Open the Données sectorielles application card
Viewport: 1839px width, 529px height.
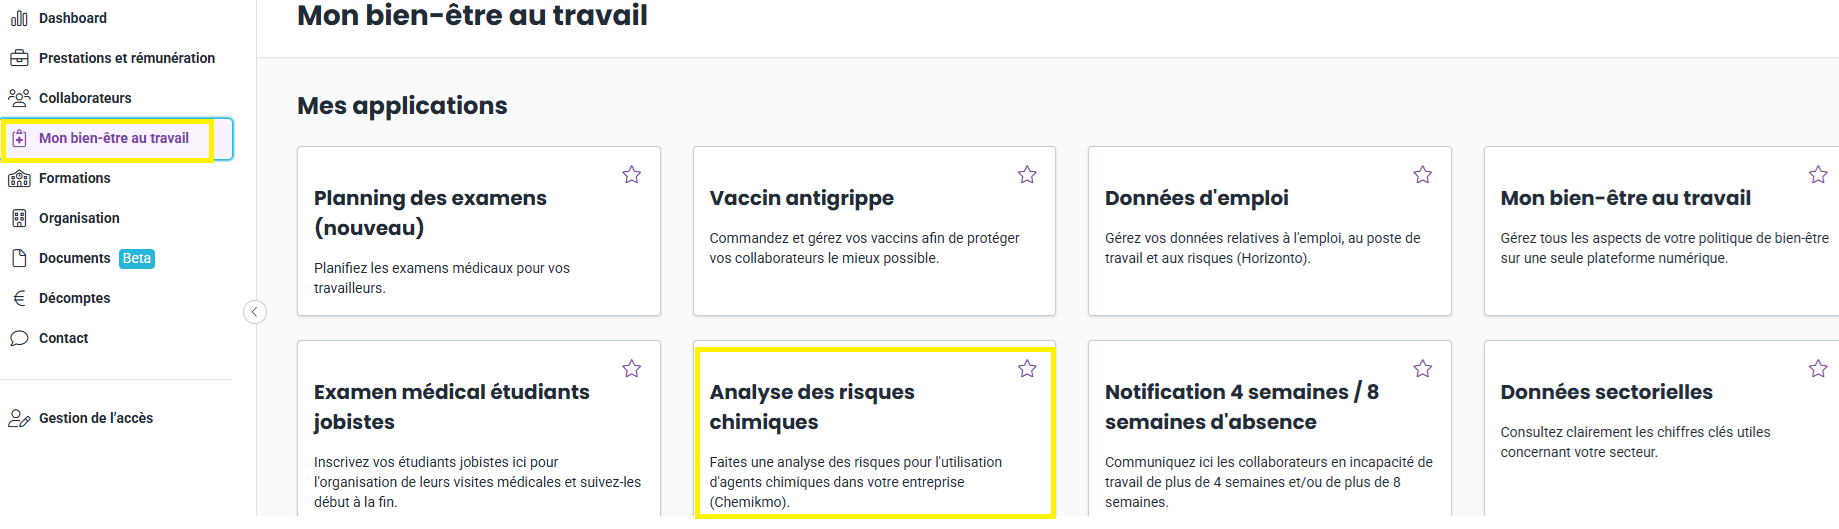coord(1662,430)
